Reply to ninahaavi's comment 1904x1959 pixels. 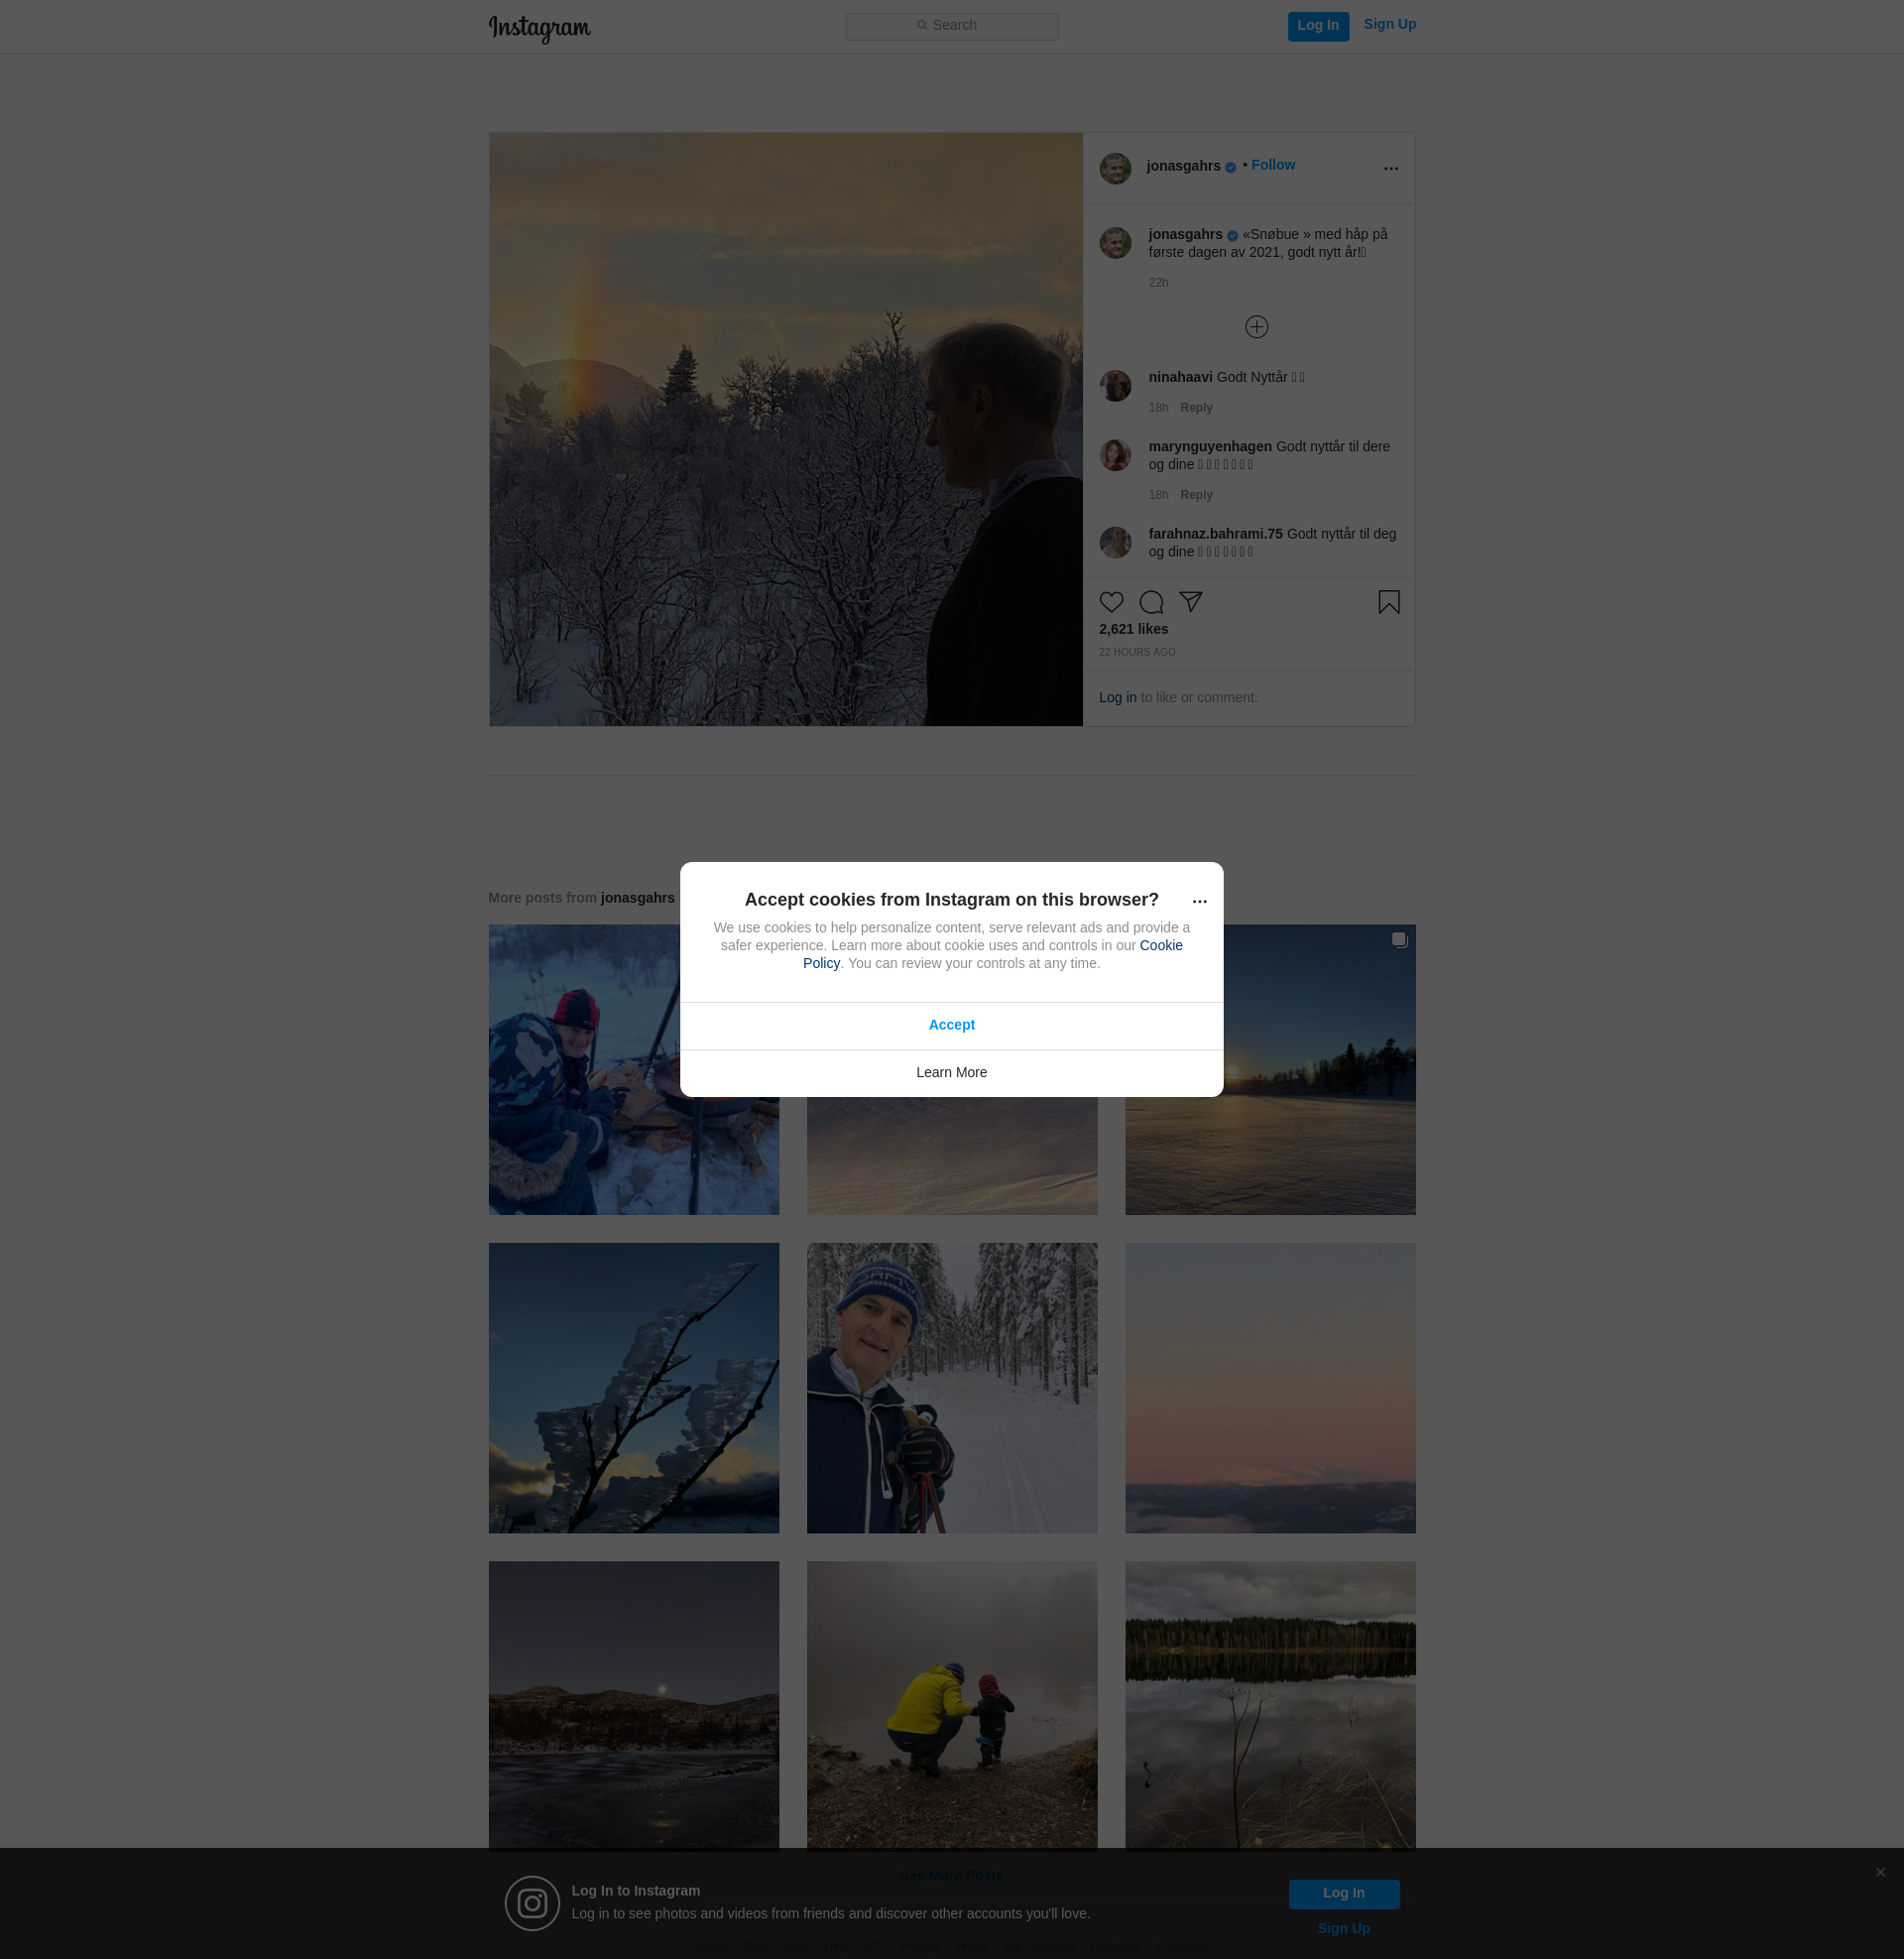coord(1195,407)
